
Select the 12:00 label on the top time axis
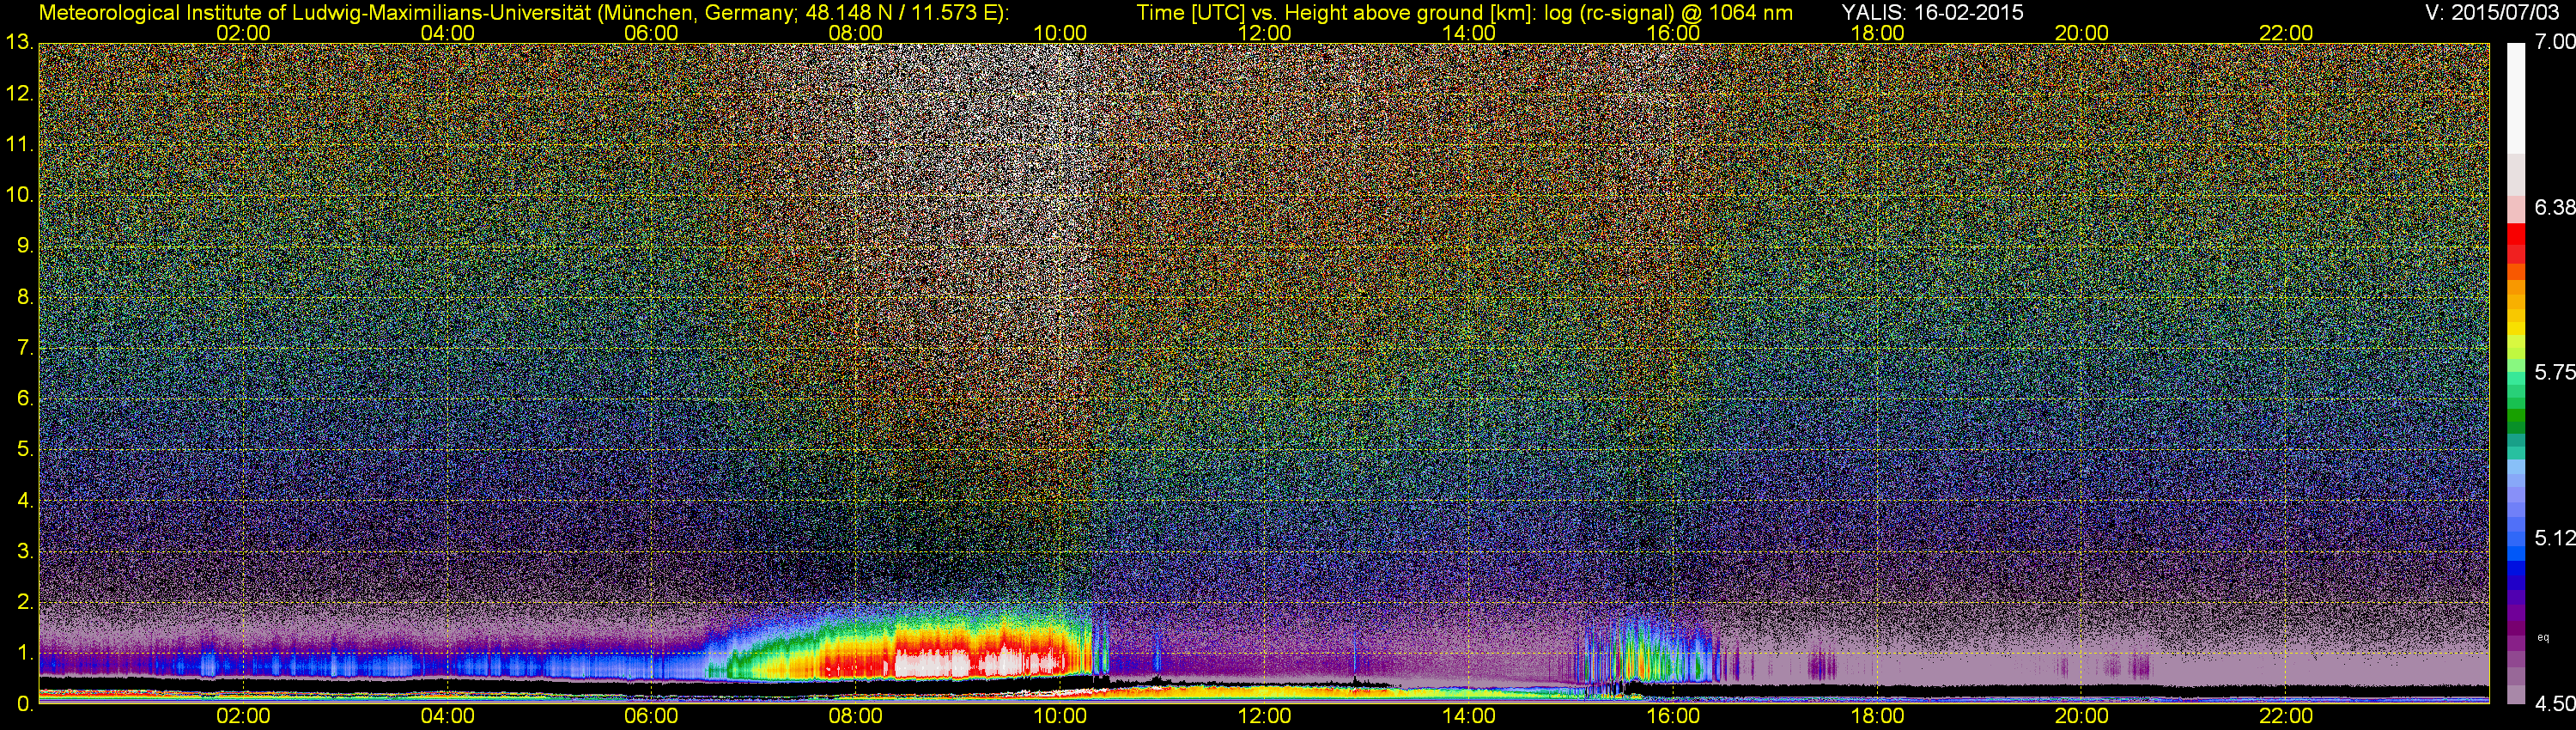click(x=1264, y=33)
